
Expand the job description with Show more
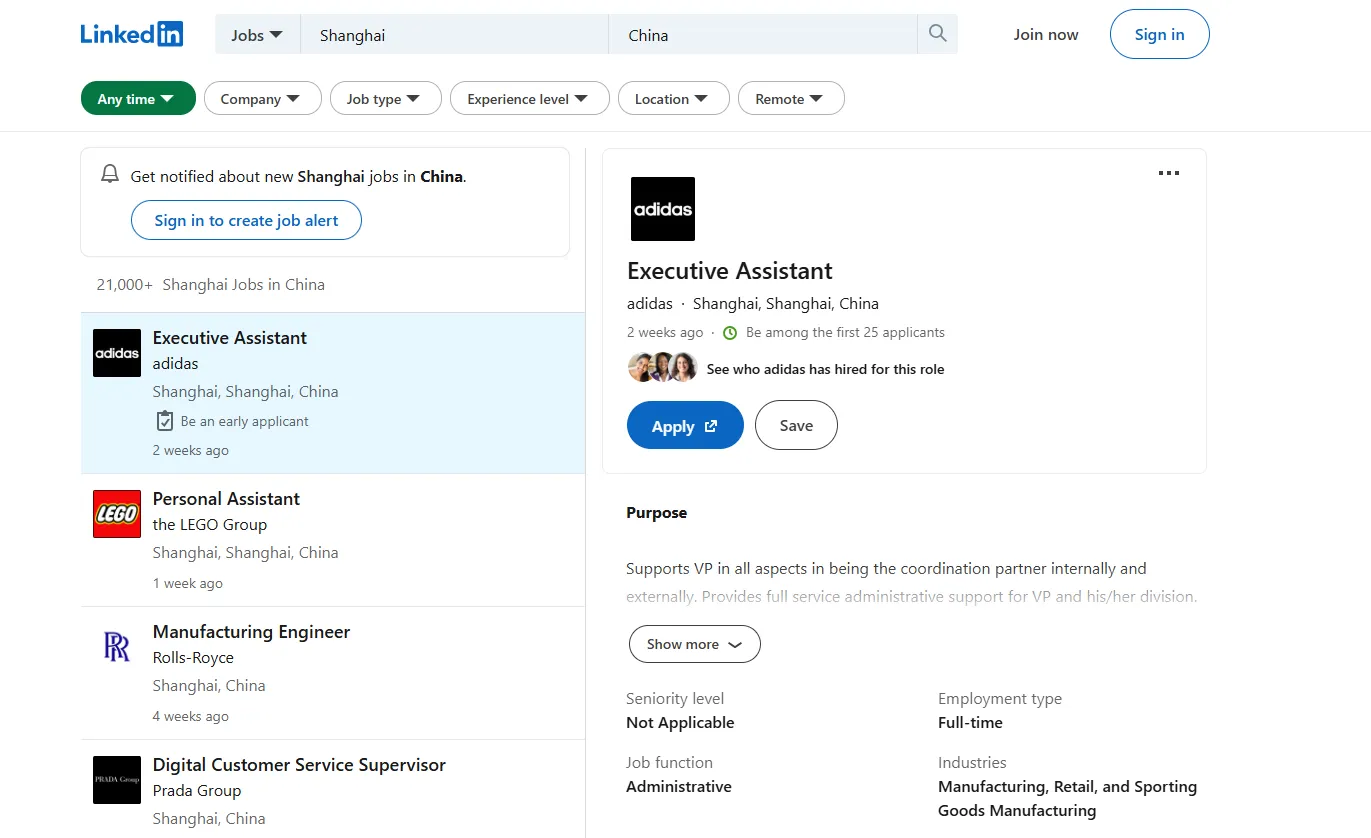tap(695, 644)
